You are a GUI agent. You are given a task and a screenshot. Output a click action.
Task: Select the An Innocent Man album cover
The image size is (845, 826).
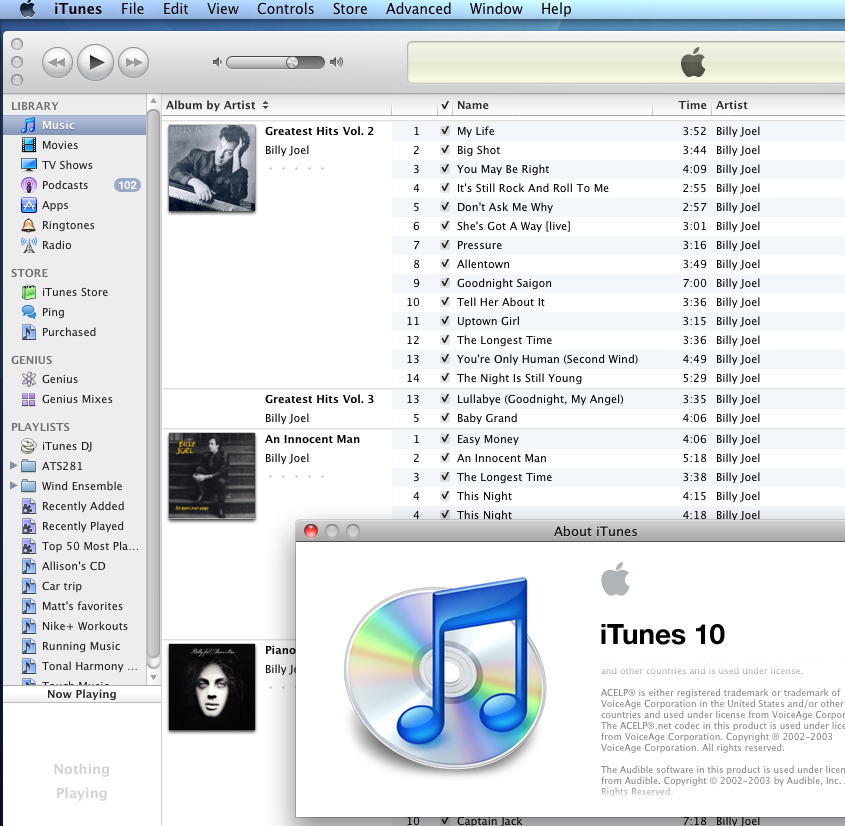coord(212,476)
